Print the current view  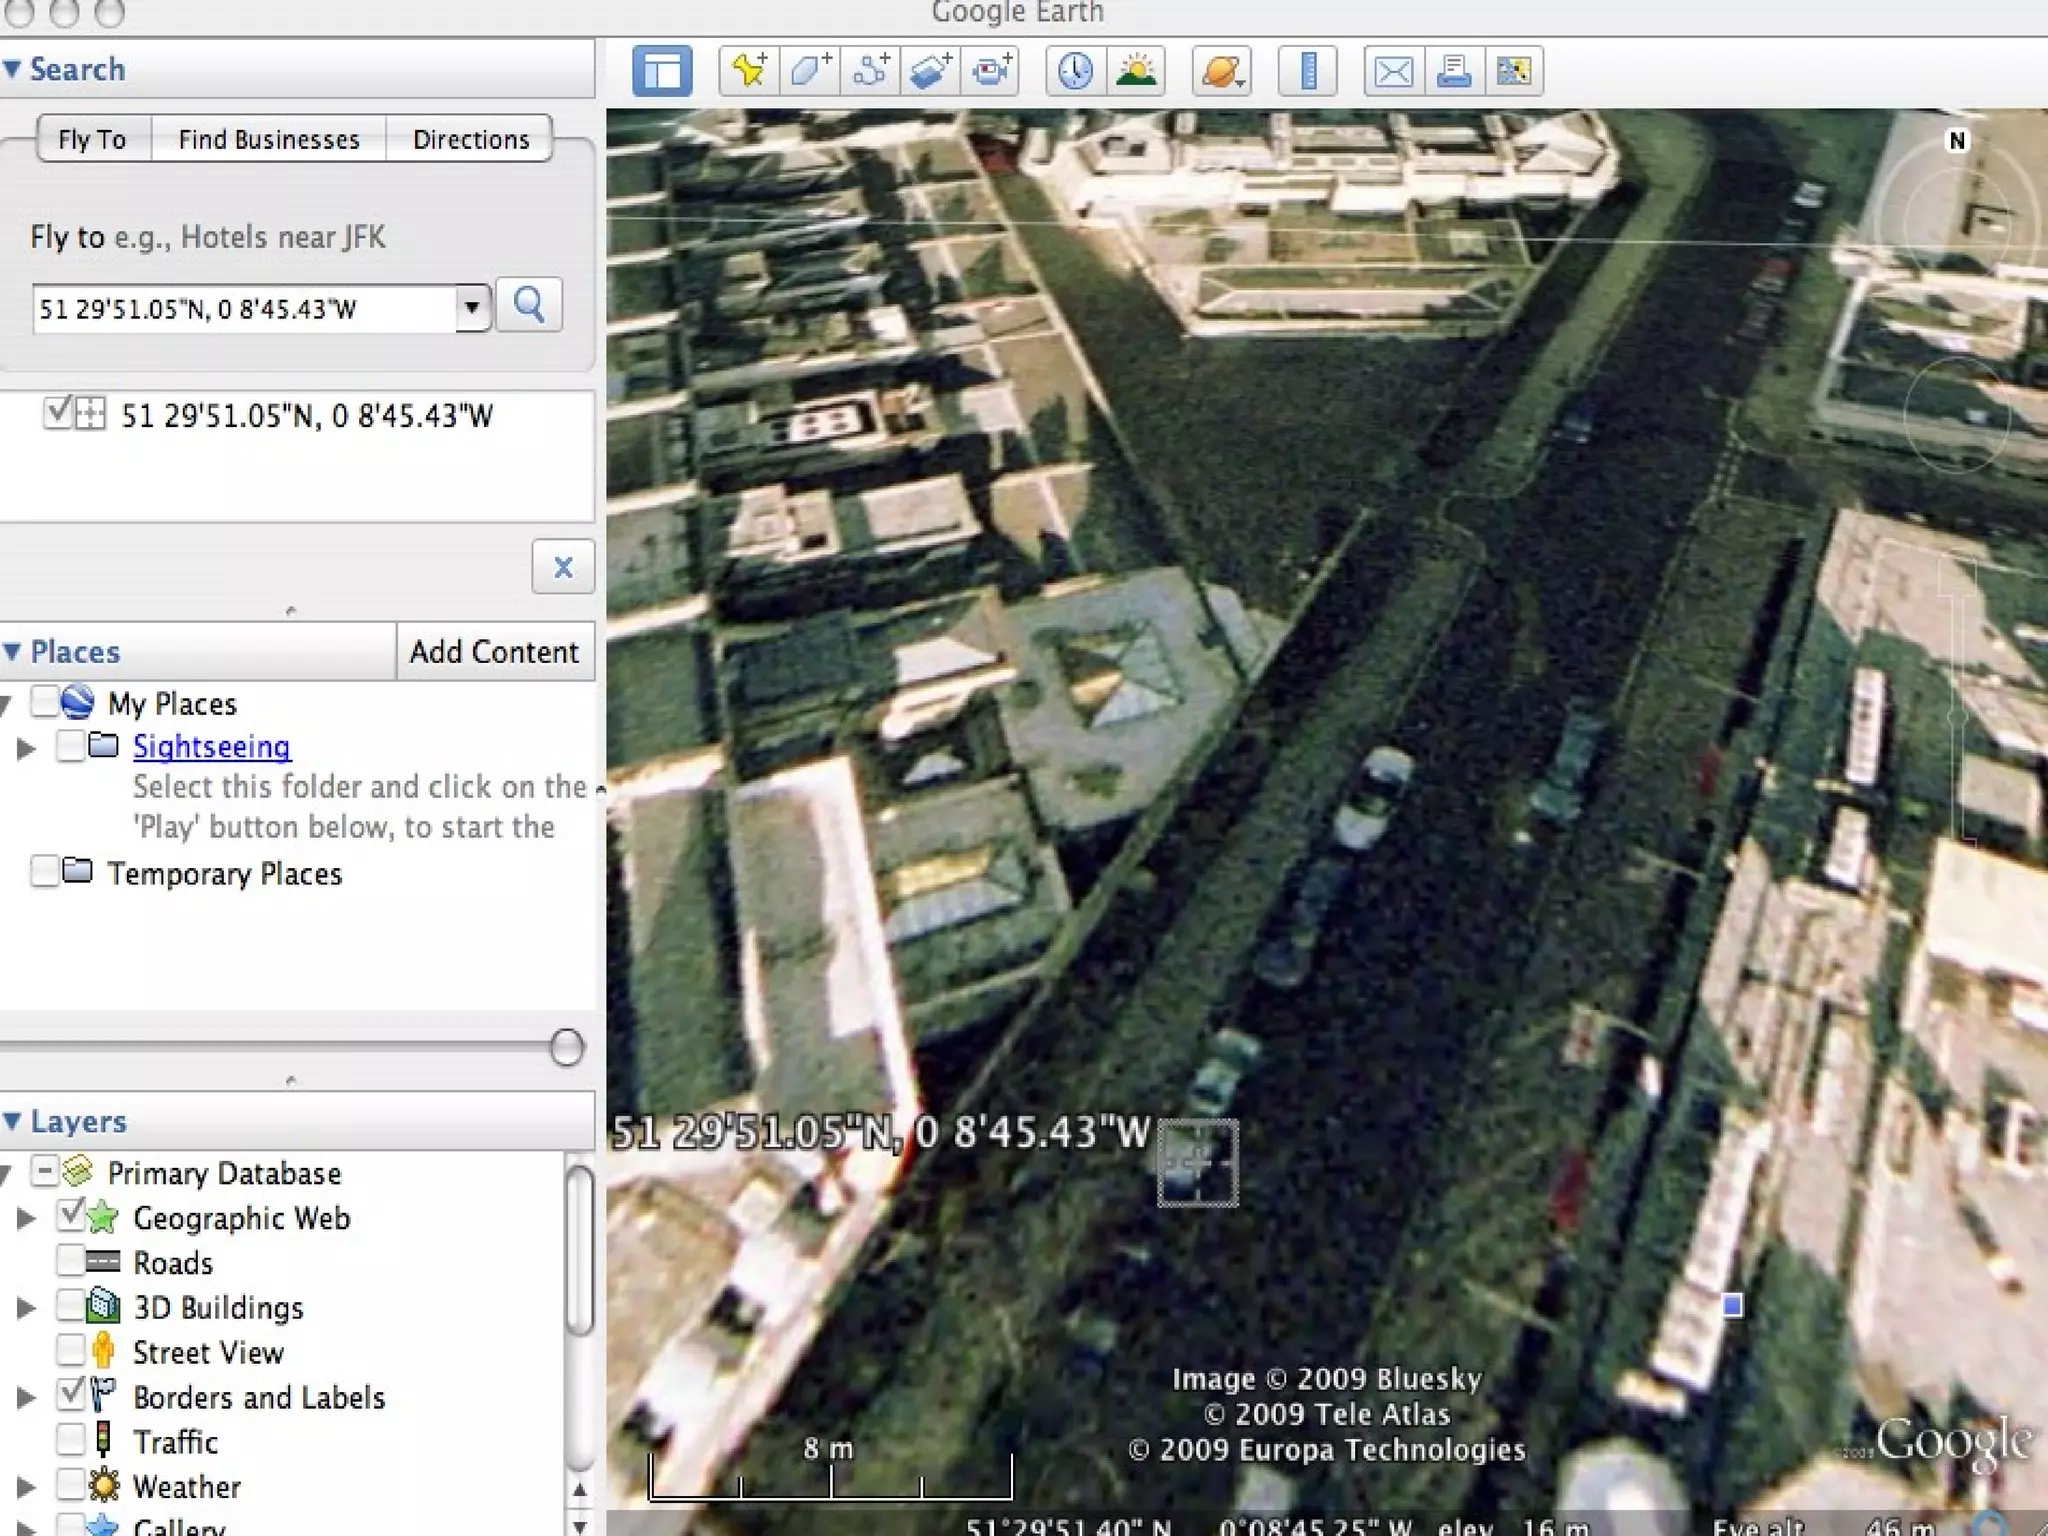point(1454,71)
